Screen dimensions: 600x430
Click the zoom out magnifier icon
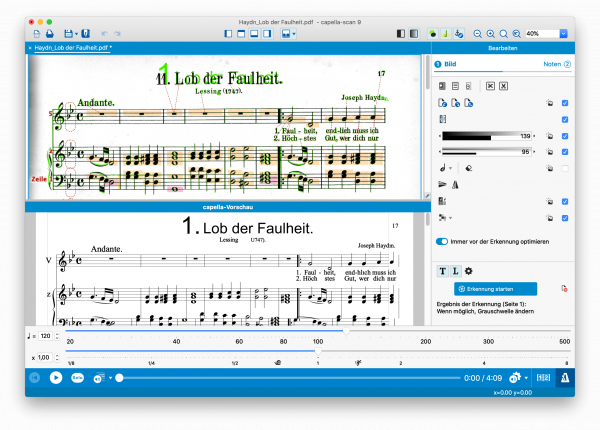click(x=477, y=34)
